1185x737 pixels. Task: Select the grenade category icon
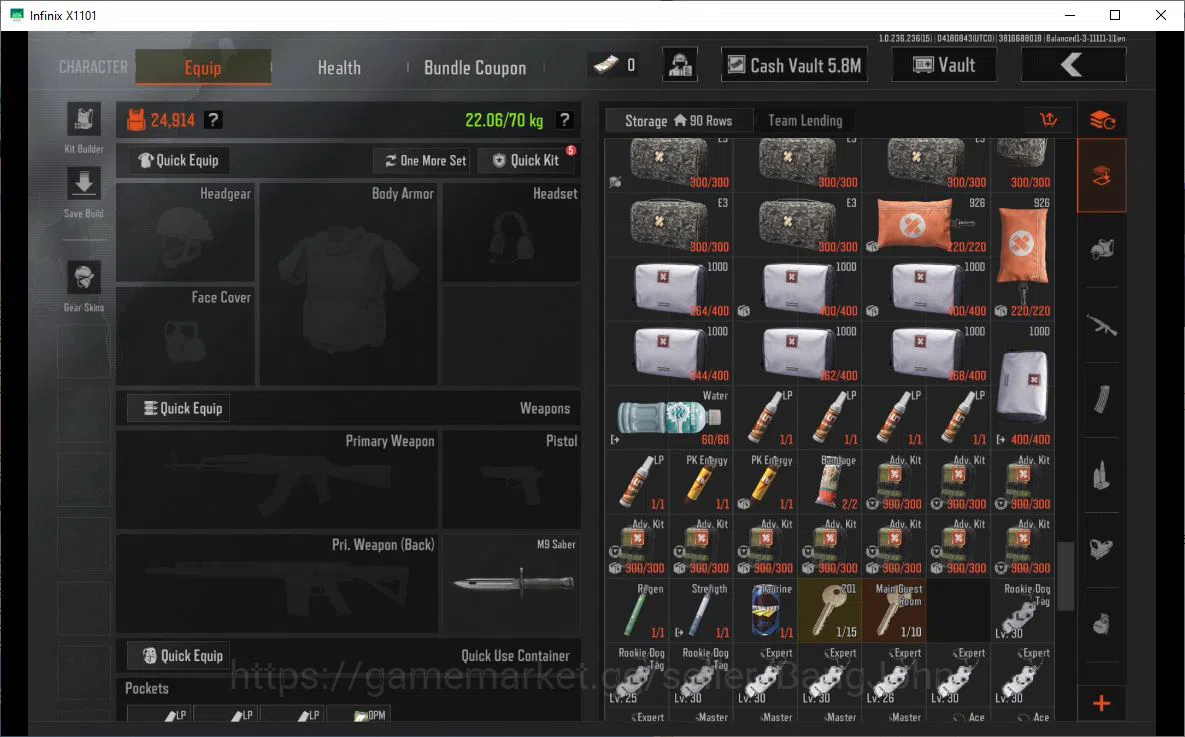tap(1102, 624)
